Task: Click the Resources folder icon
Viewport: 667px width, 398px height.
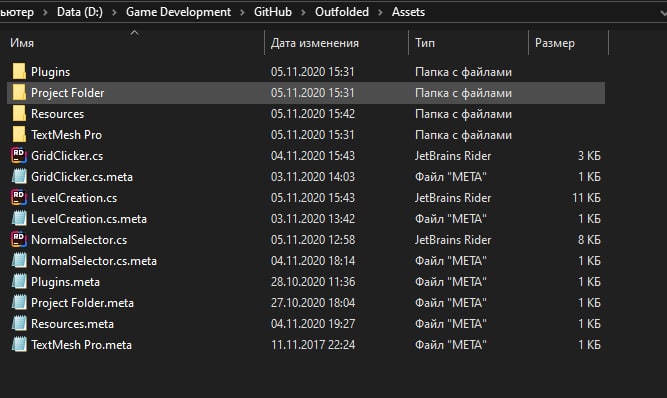Action: pyautogui.click(x=19, y=114)
